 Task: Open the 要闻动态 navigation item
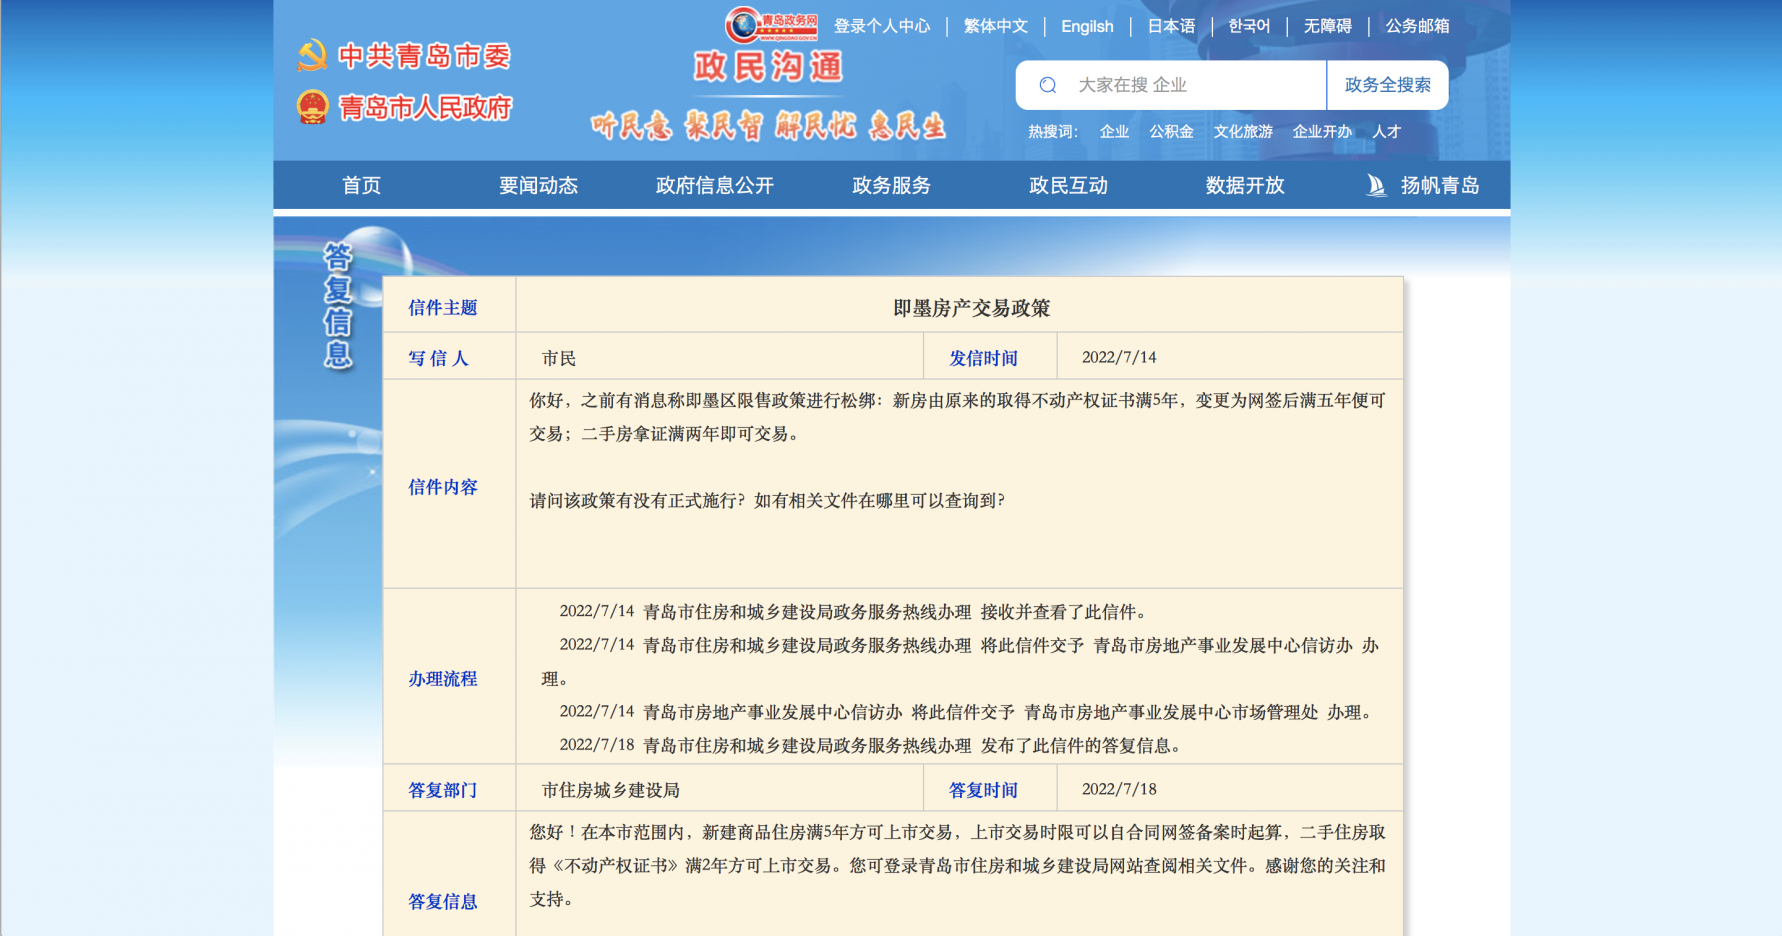538,185
